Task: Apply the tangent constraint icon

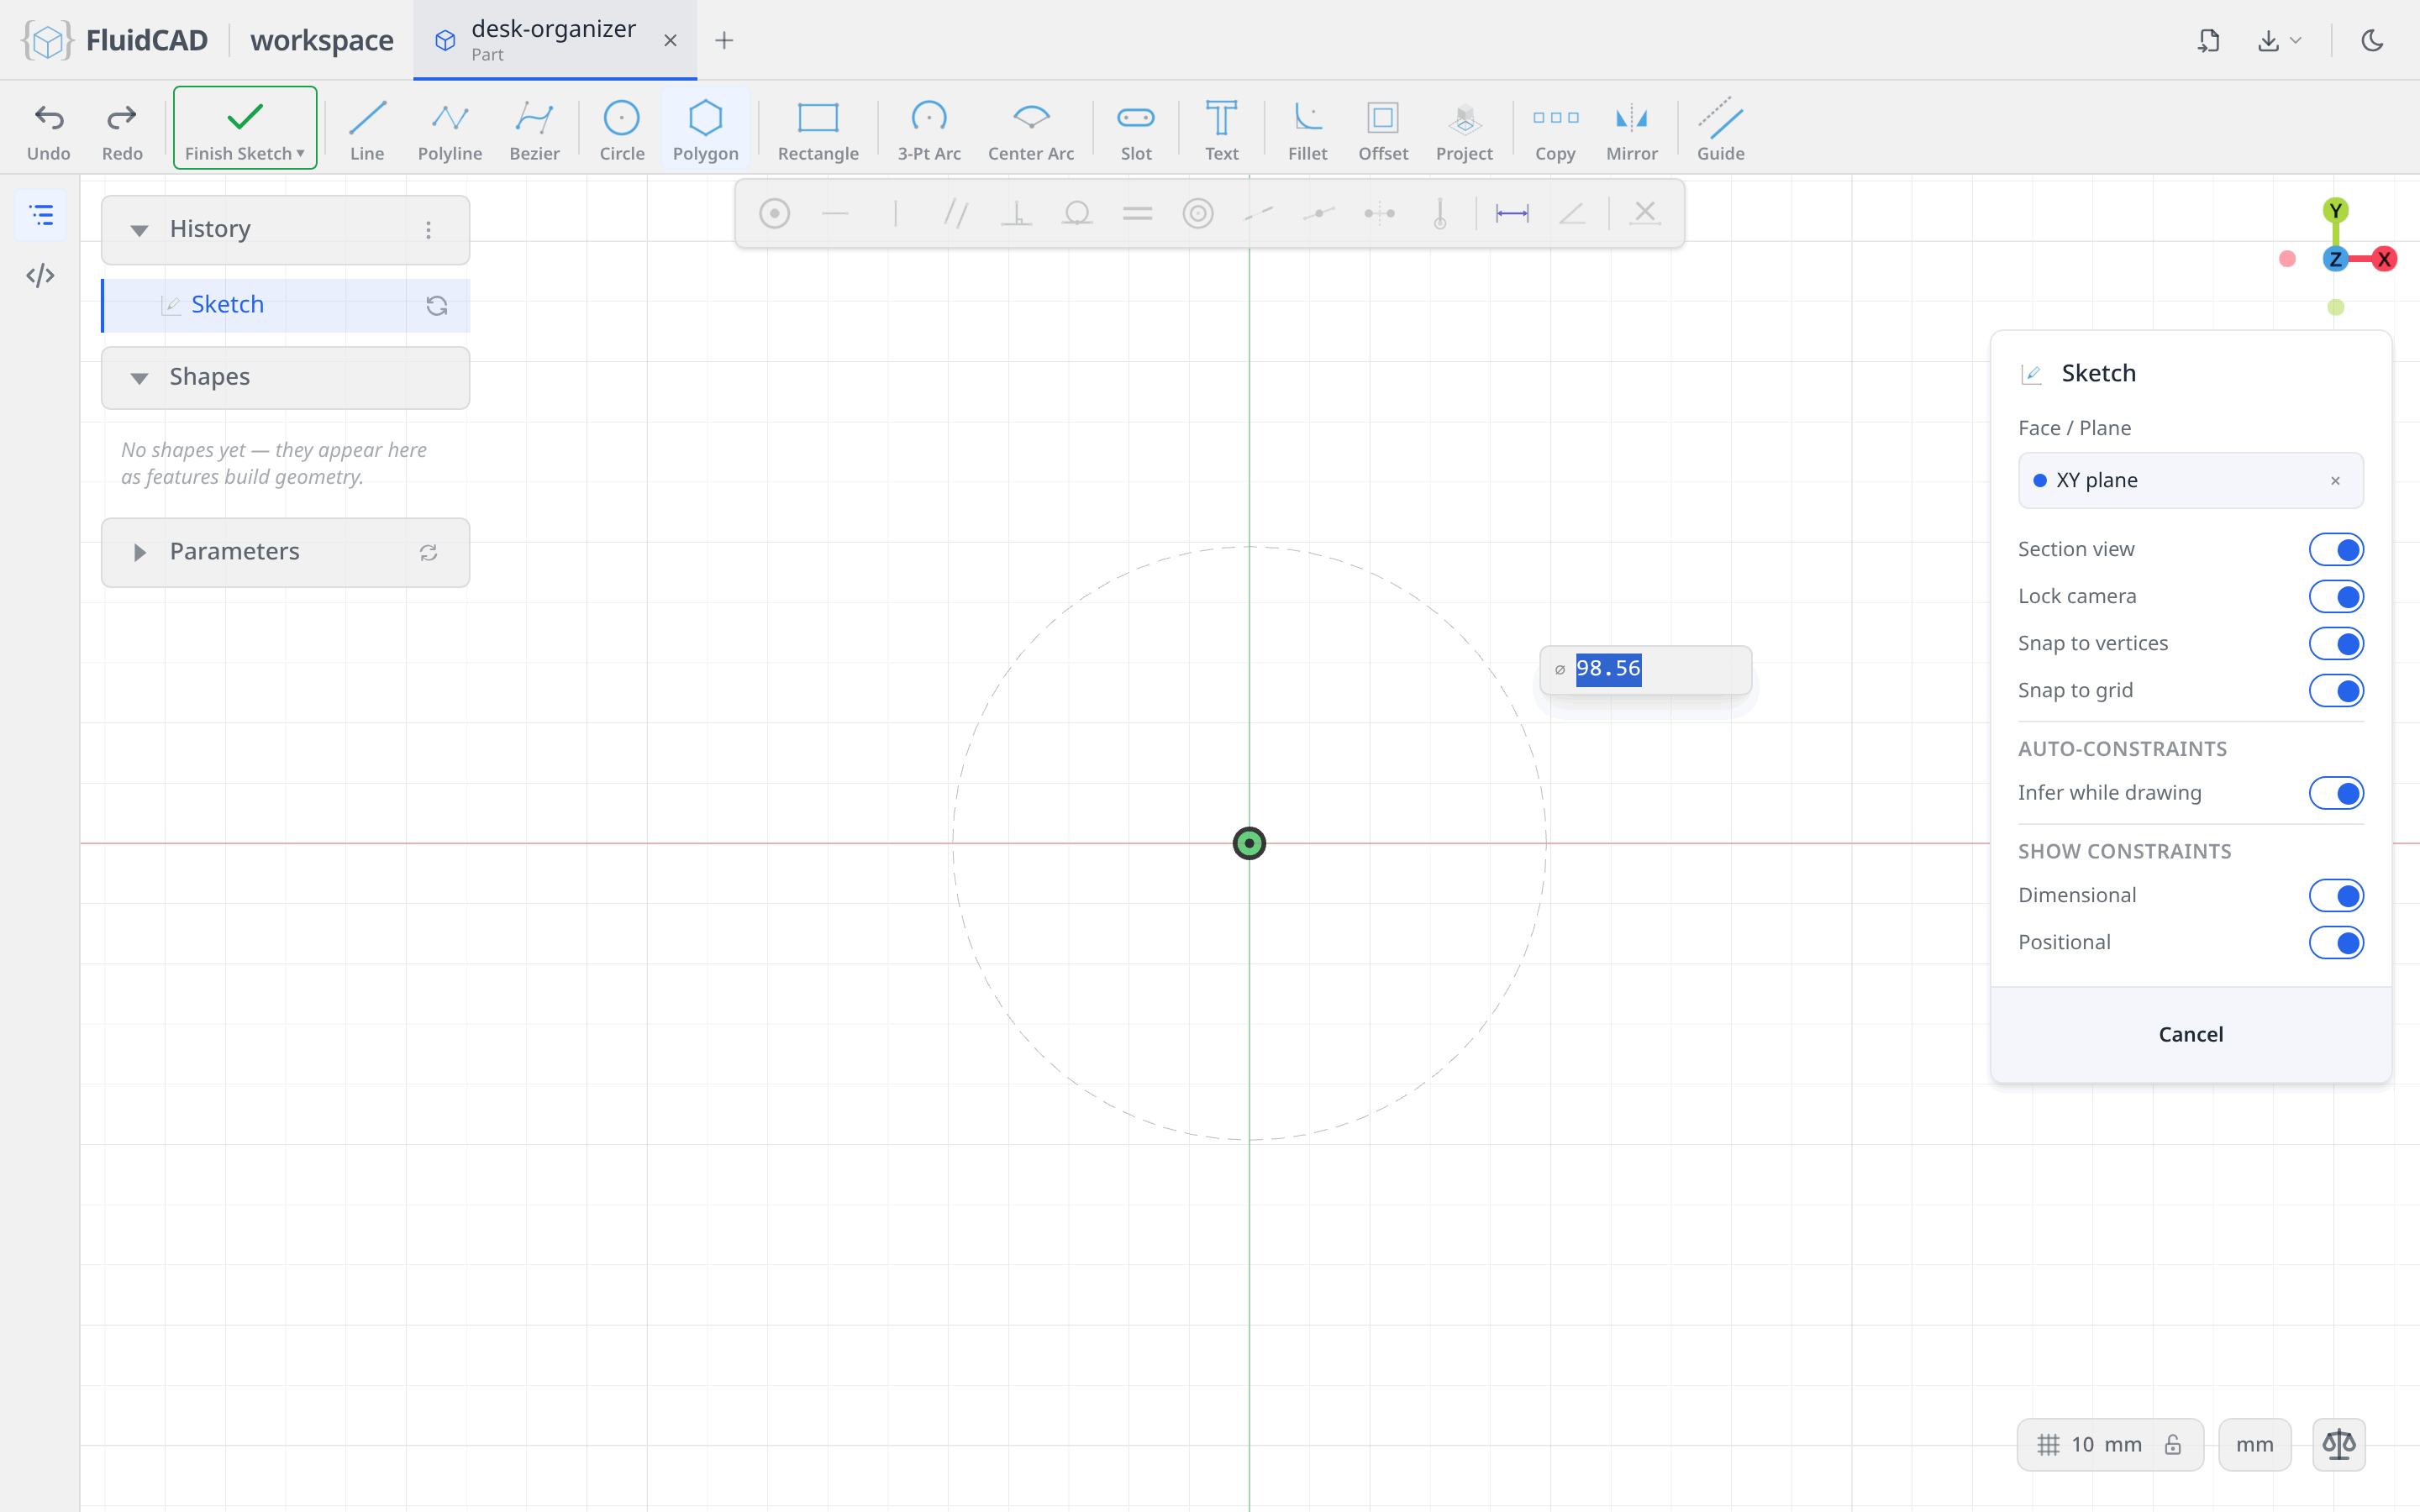Action: tap(1077, 213)
